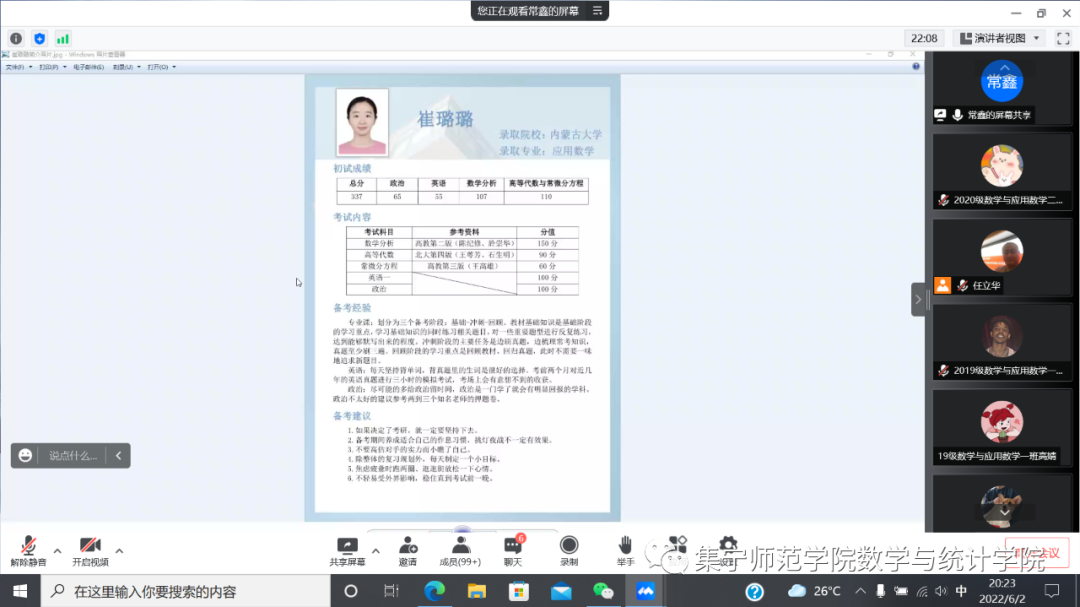
Task: Unmute the microphone (解除静音)
Action: click(29, 551)
